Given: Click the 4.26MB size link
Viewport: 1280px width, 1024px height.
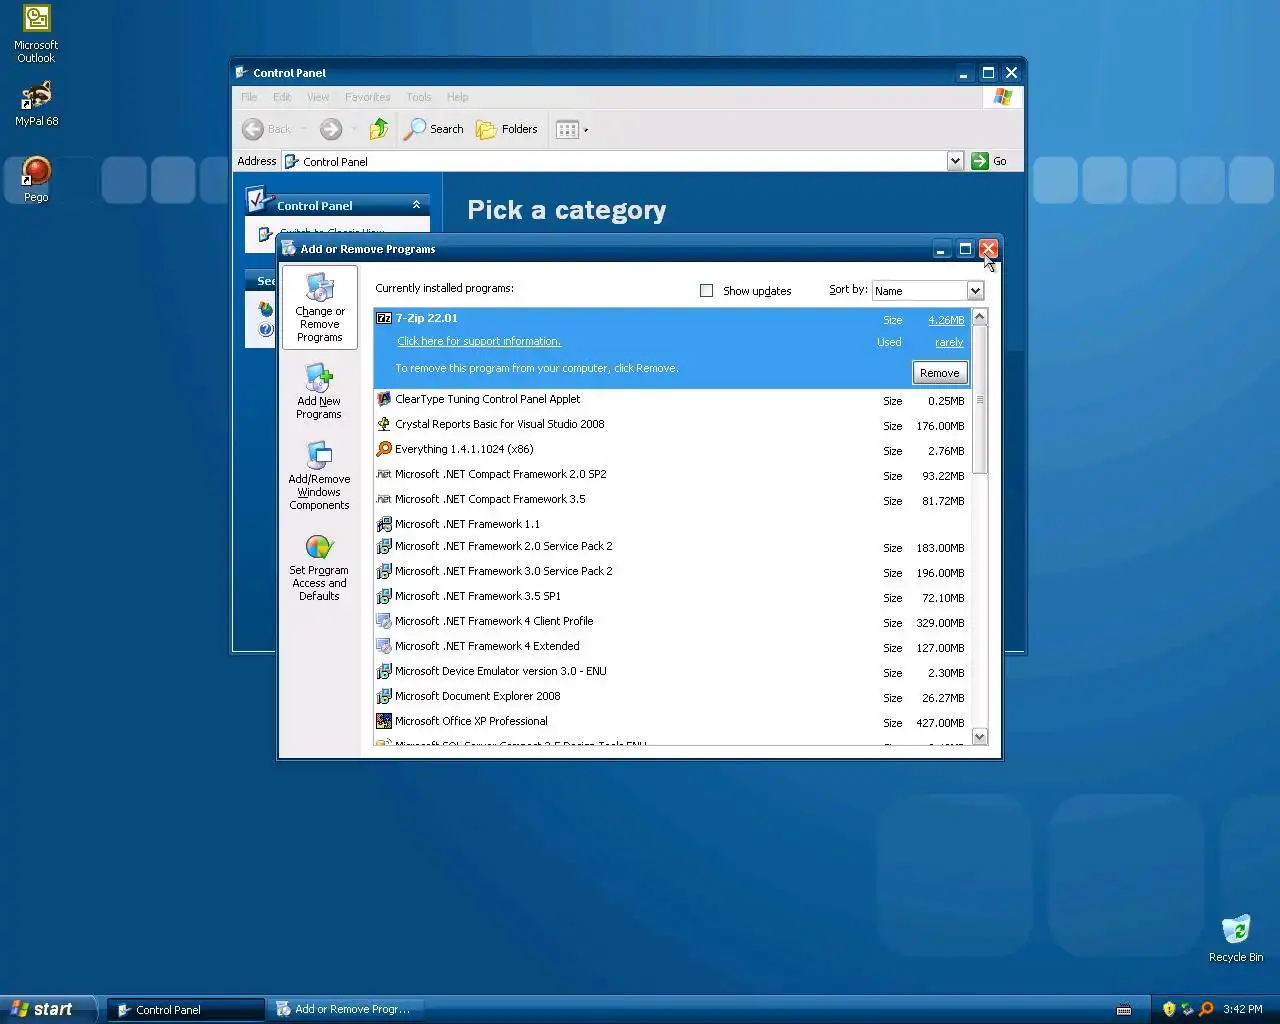Looking at the screenshot, I should coord(946,320).
